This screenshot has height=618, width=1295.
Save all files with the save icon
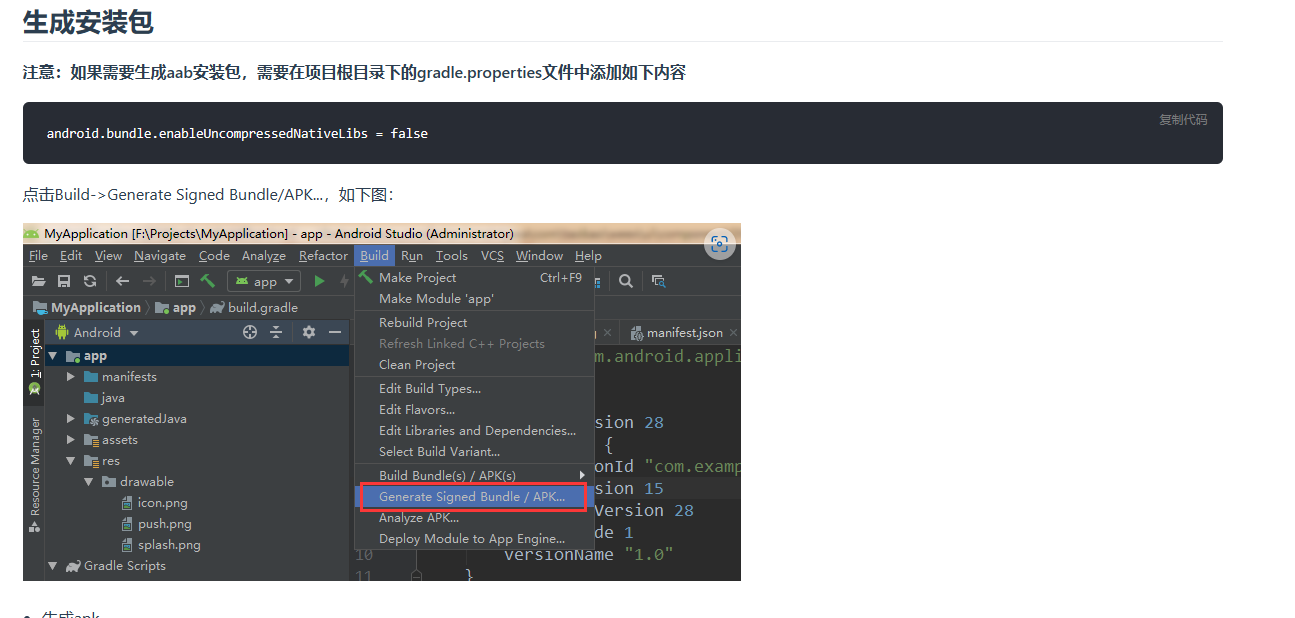click(64, 281)
